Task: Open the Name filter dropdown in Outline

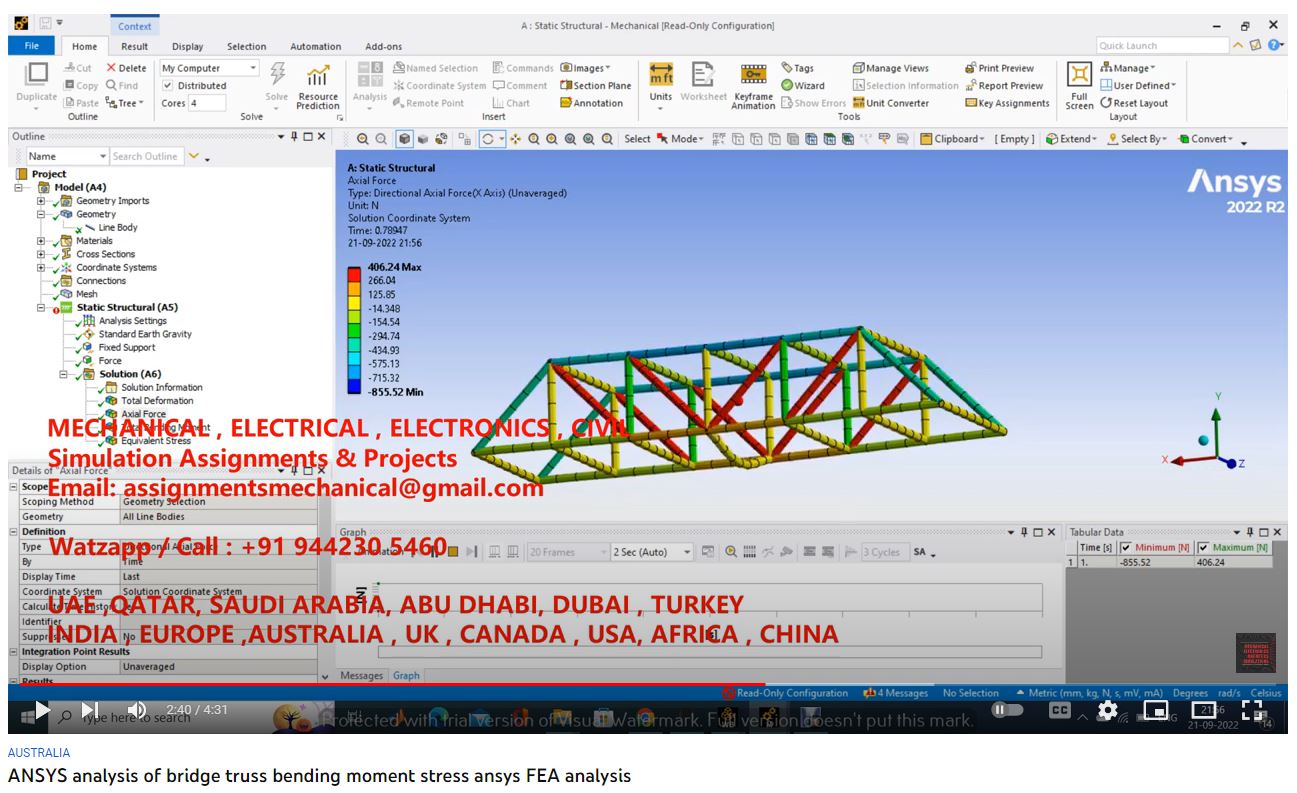Action: click(67, 156)
